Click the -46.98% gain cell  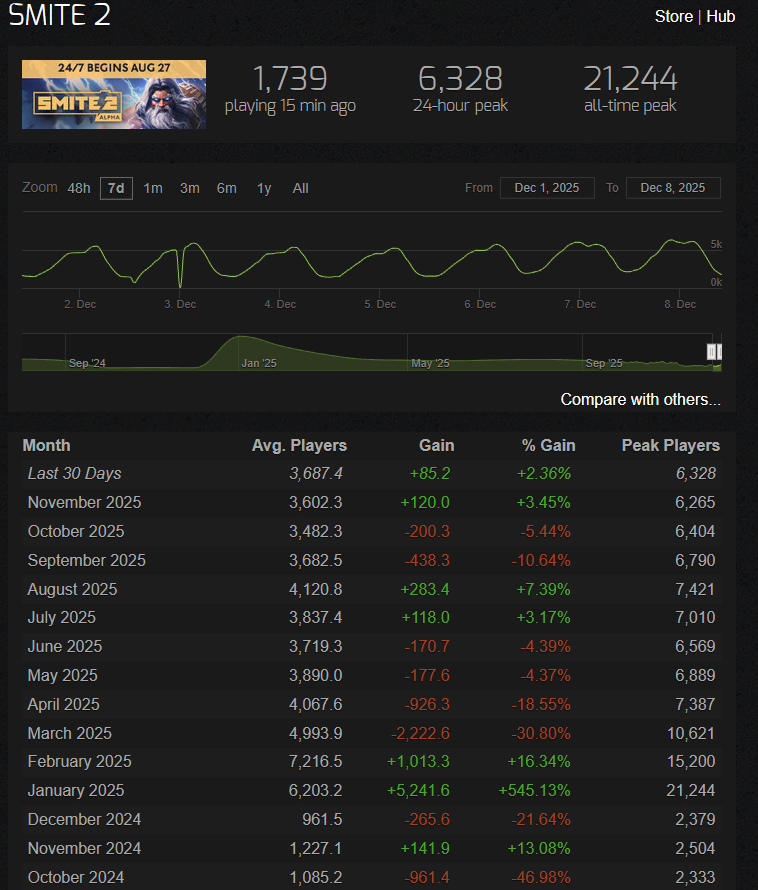pyautogui.click(x=541, y=878)
